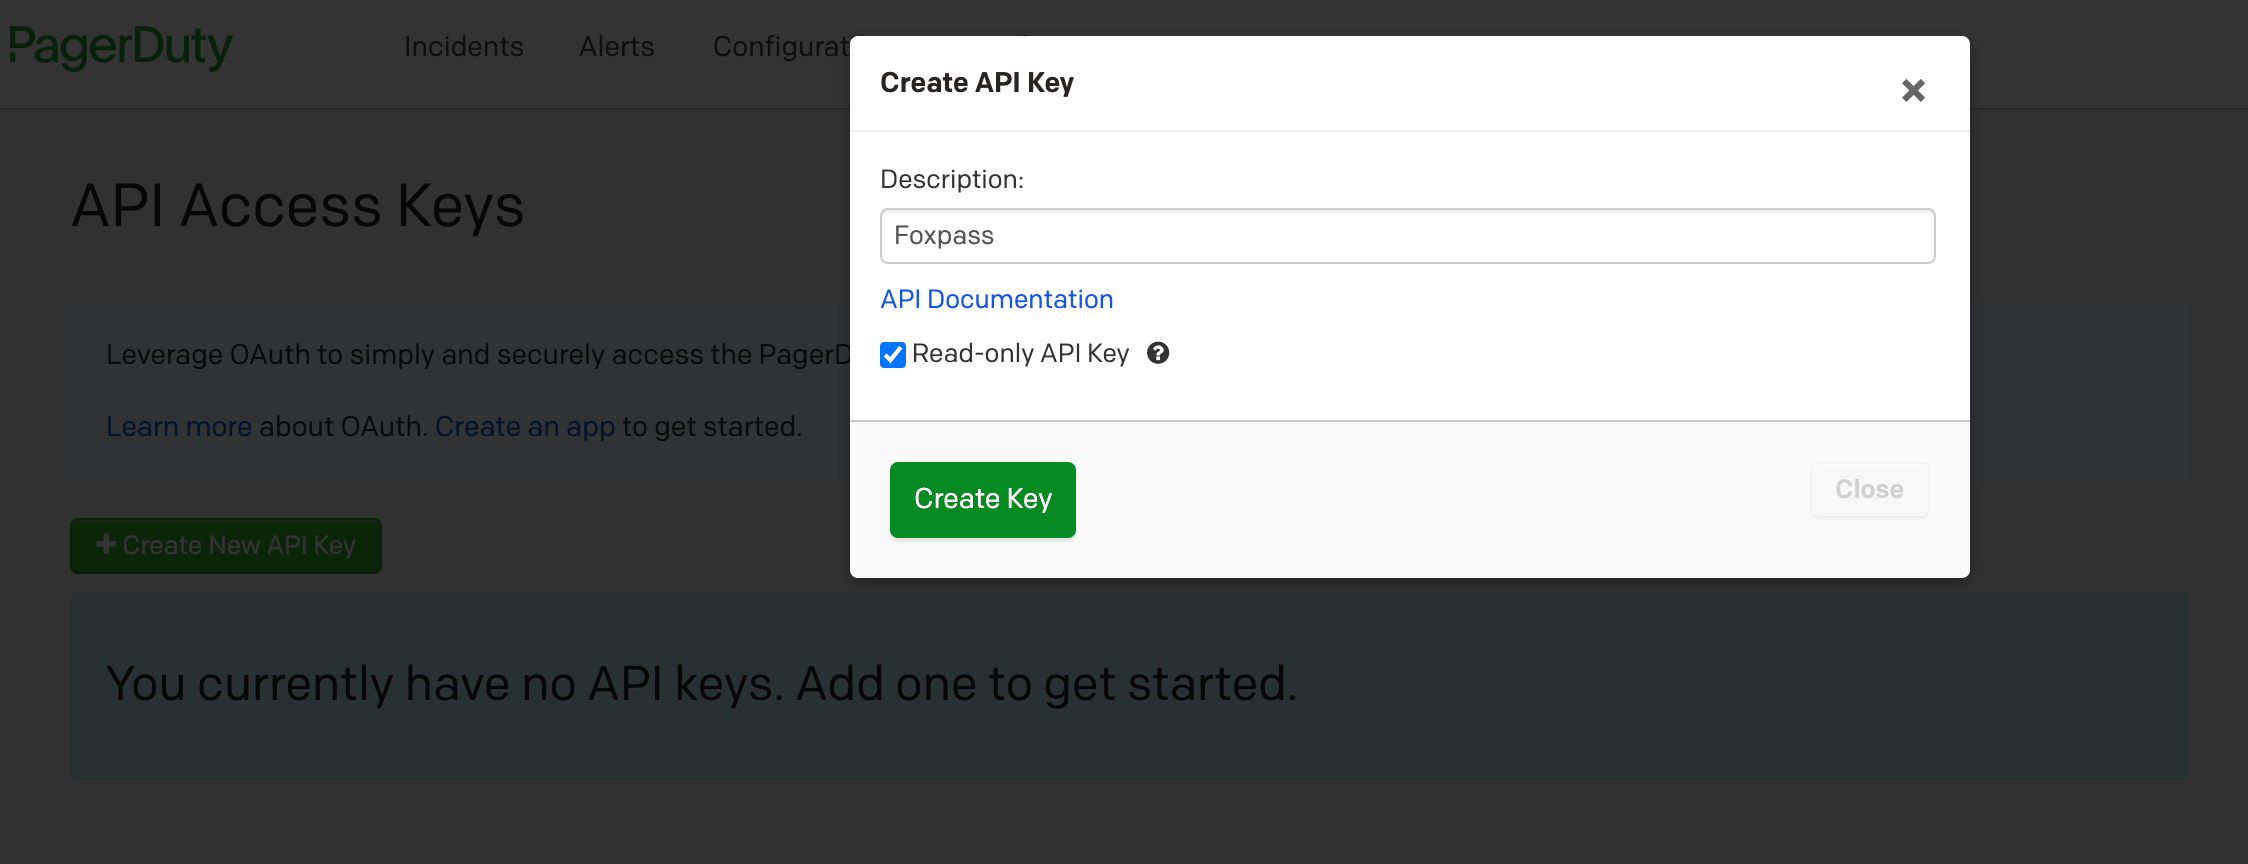The height and width of the screenshot is (864, 2248).
Task: Open the Alerts menu item
Action: coord(617,47)
